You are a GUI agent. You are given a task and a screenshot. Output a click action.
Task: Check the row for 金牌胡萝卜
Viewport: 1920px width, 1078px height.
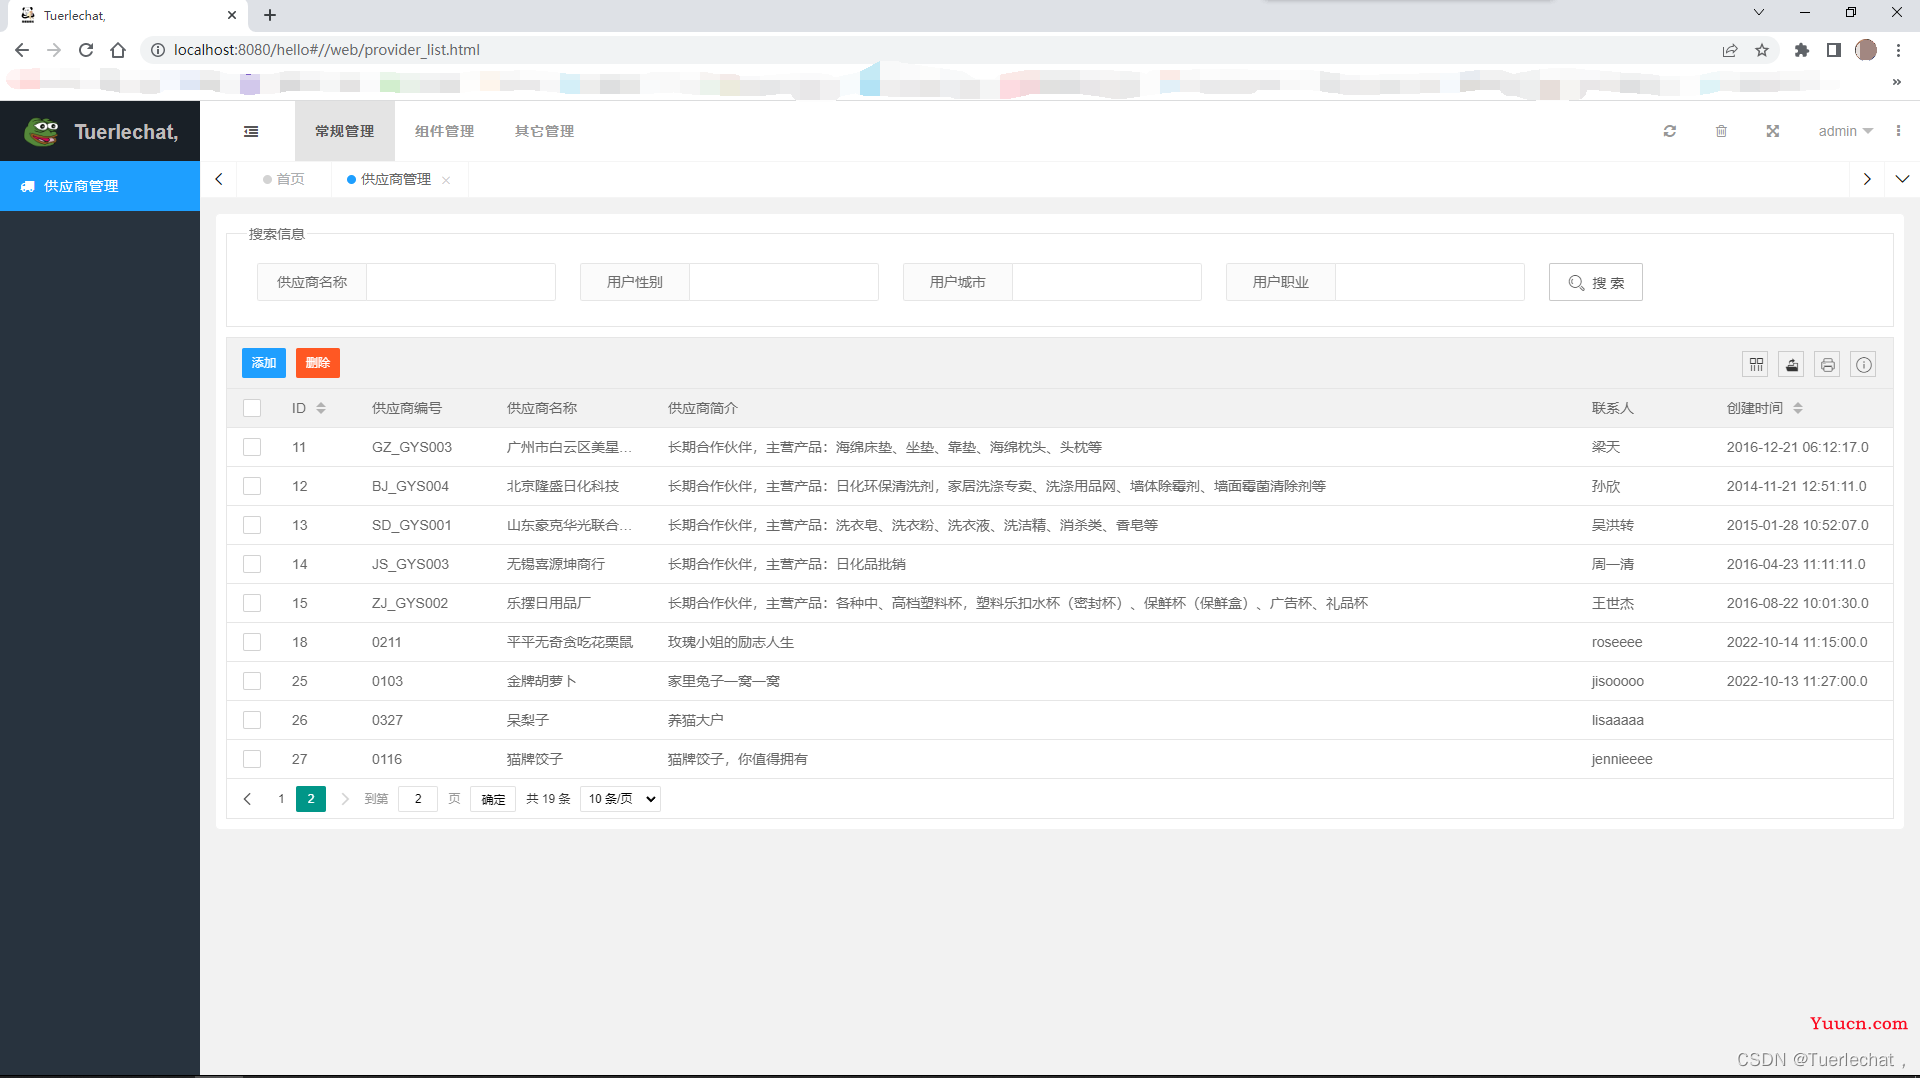click(x=252, y=681)
